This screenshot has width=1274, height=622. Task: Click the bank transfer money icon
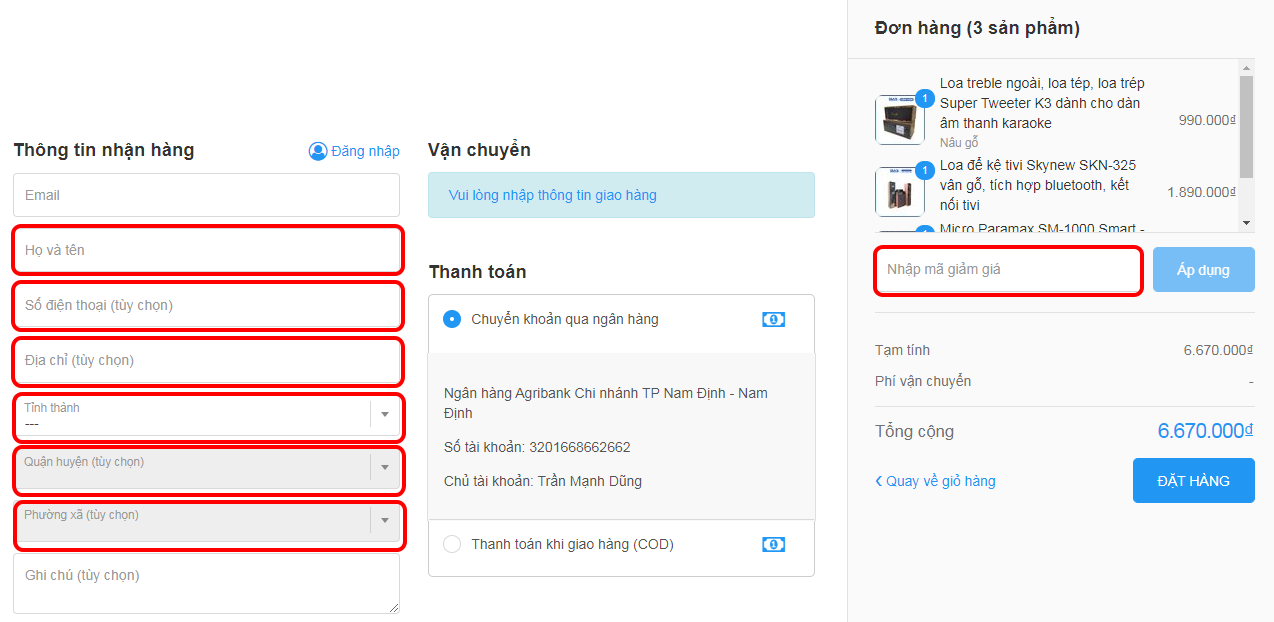[x=773, y=320]
